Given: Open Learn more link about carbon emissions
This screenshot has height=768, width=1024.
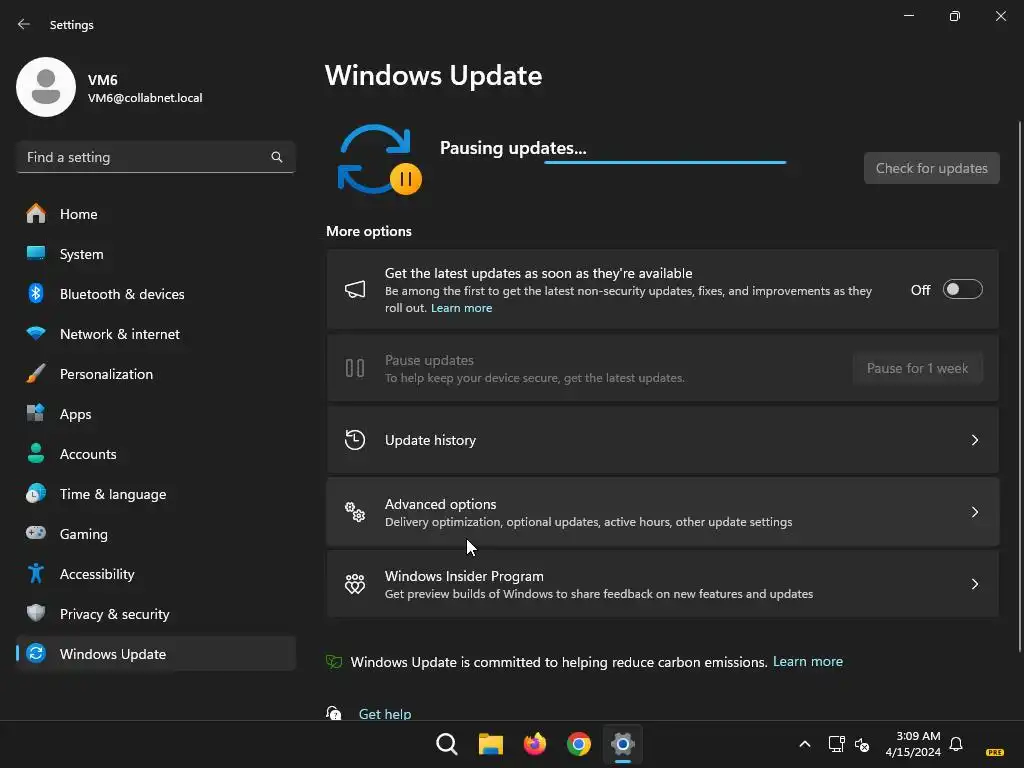Looking at the screenshot, I should tap(807, 662).
